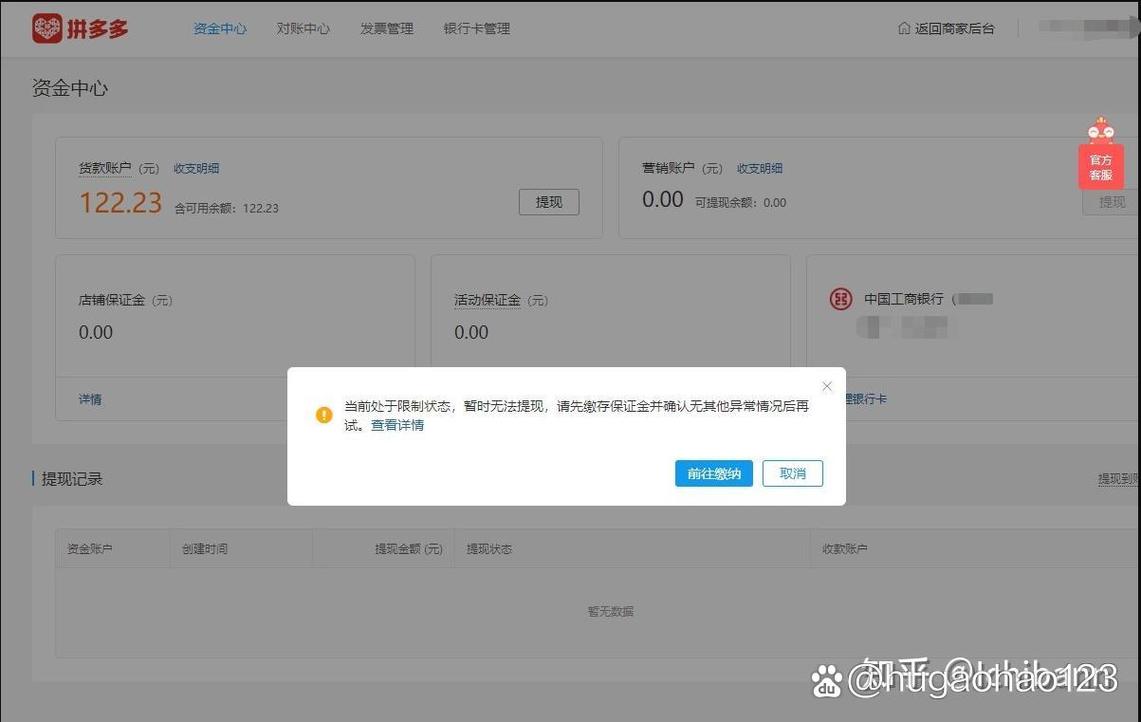Open 货款账户 收支明细 link
The width and height of the screenshot is (1141, 722).
[x=196, y=168]
